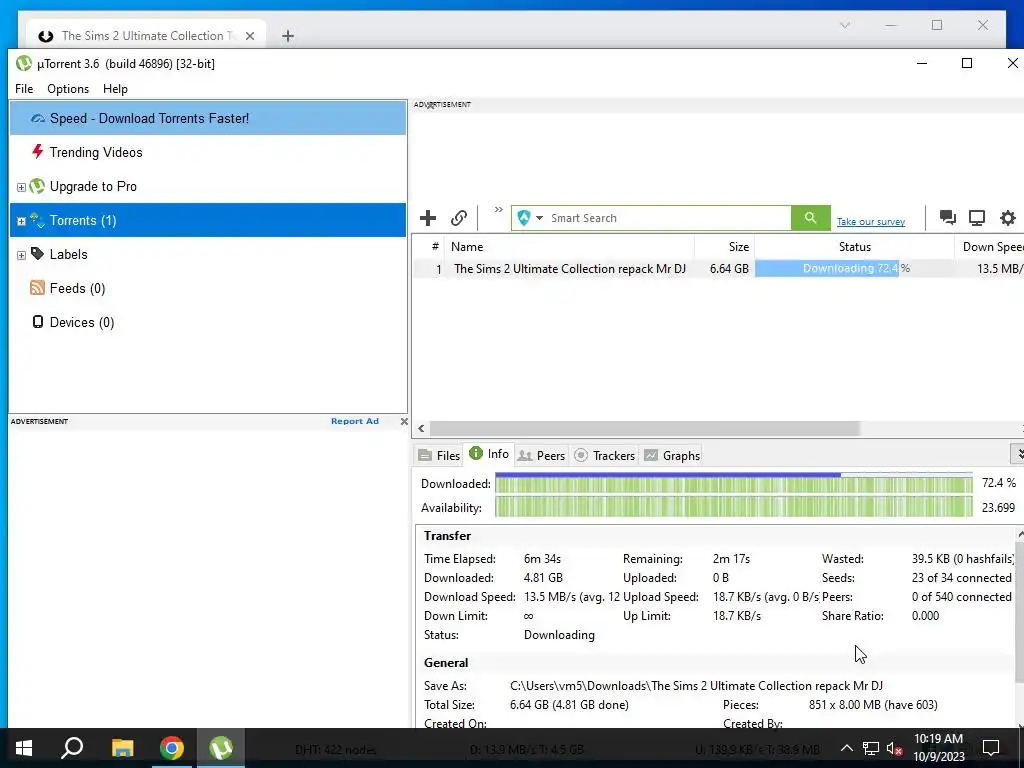Click the Add Torrent from URL link icon

459,218
